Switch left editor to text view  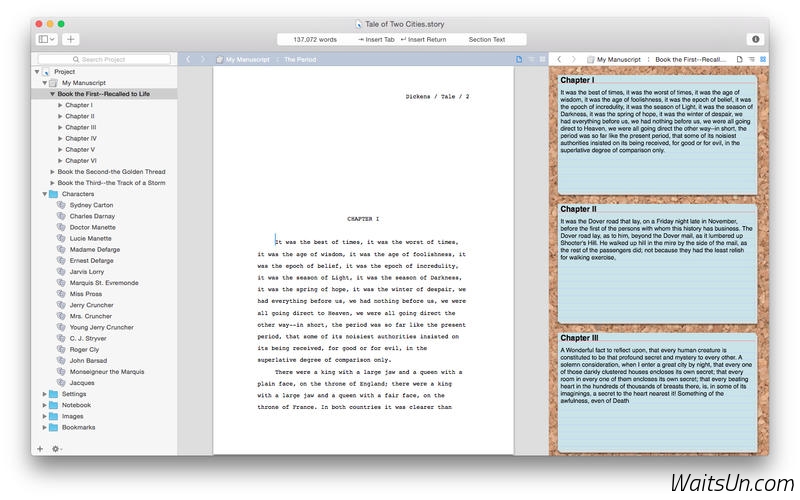(x=519, y=59)
